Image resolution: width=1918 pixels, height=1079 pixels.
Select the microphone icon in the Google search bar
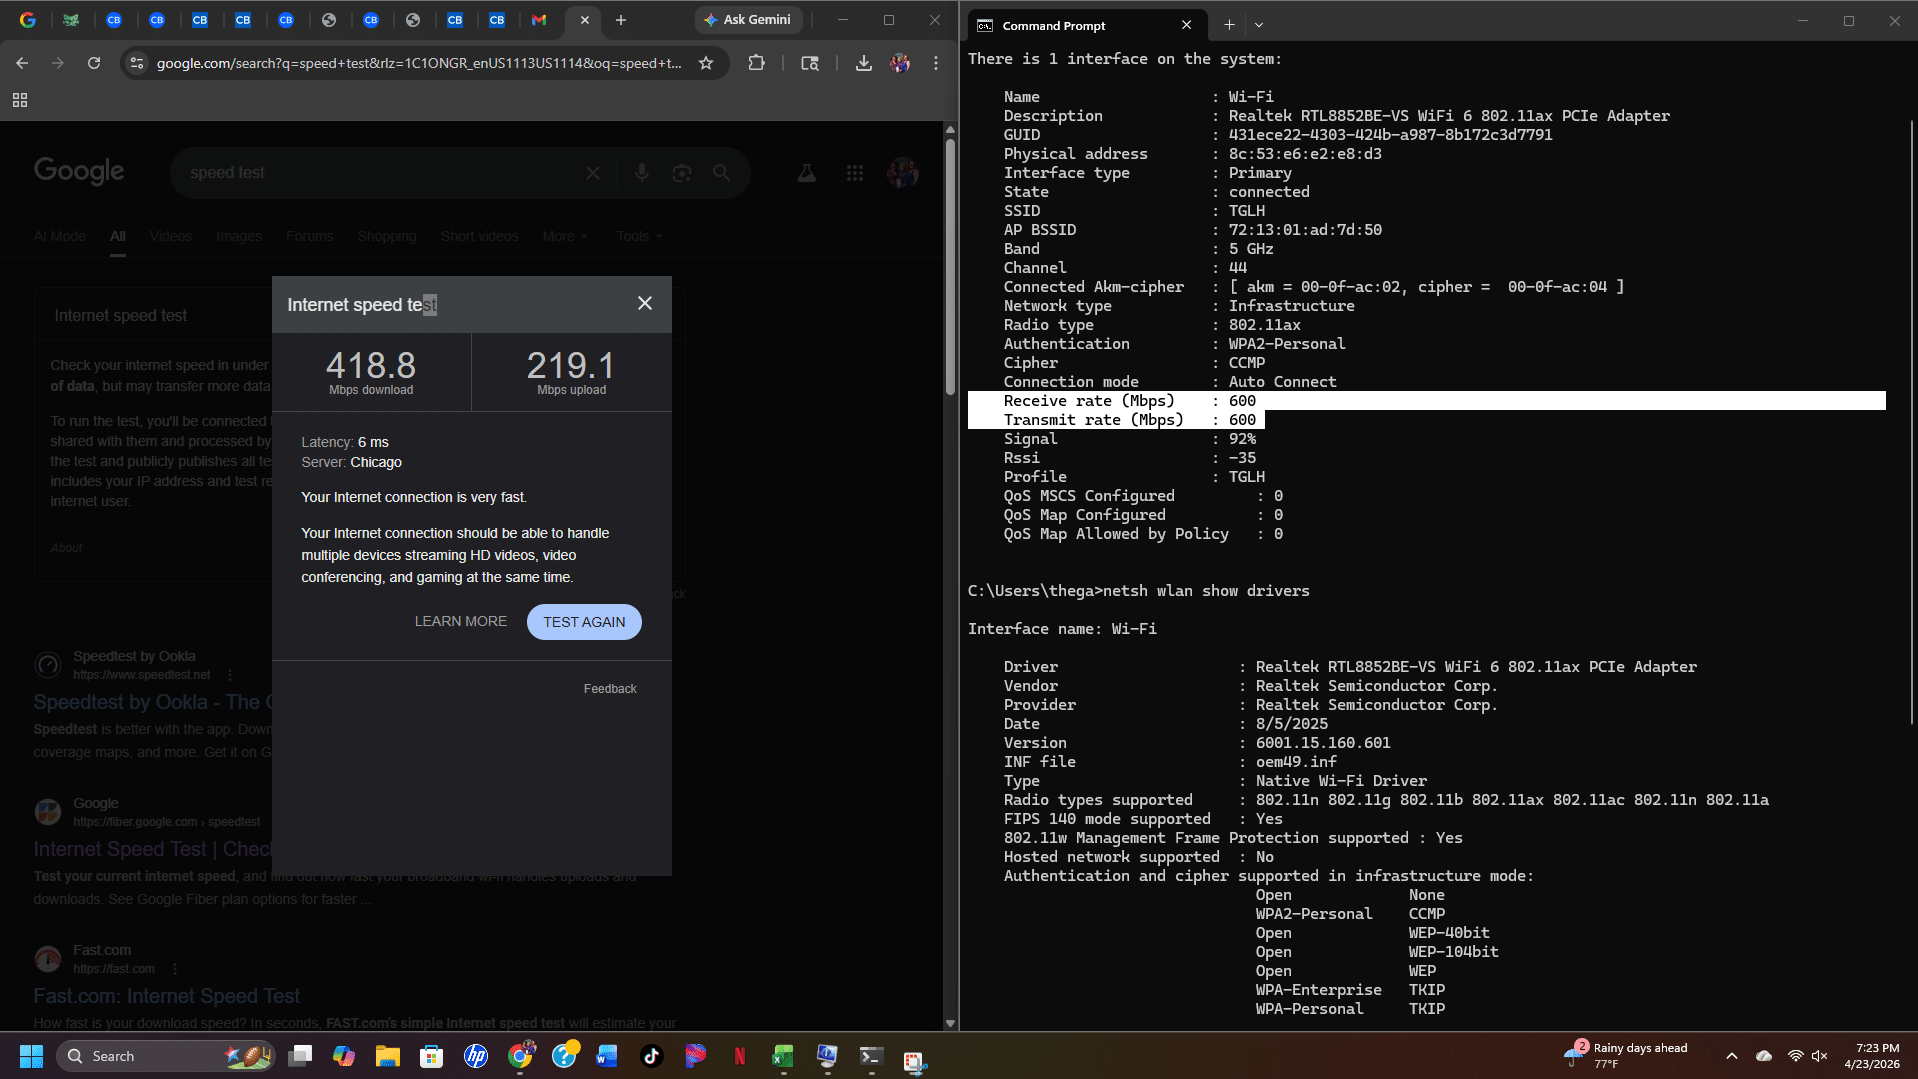click(641, 172)
